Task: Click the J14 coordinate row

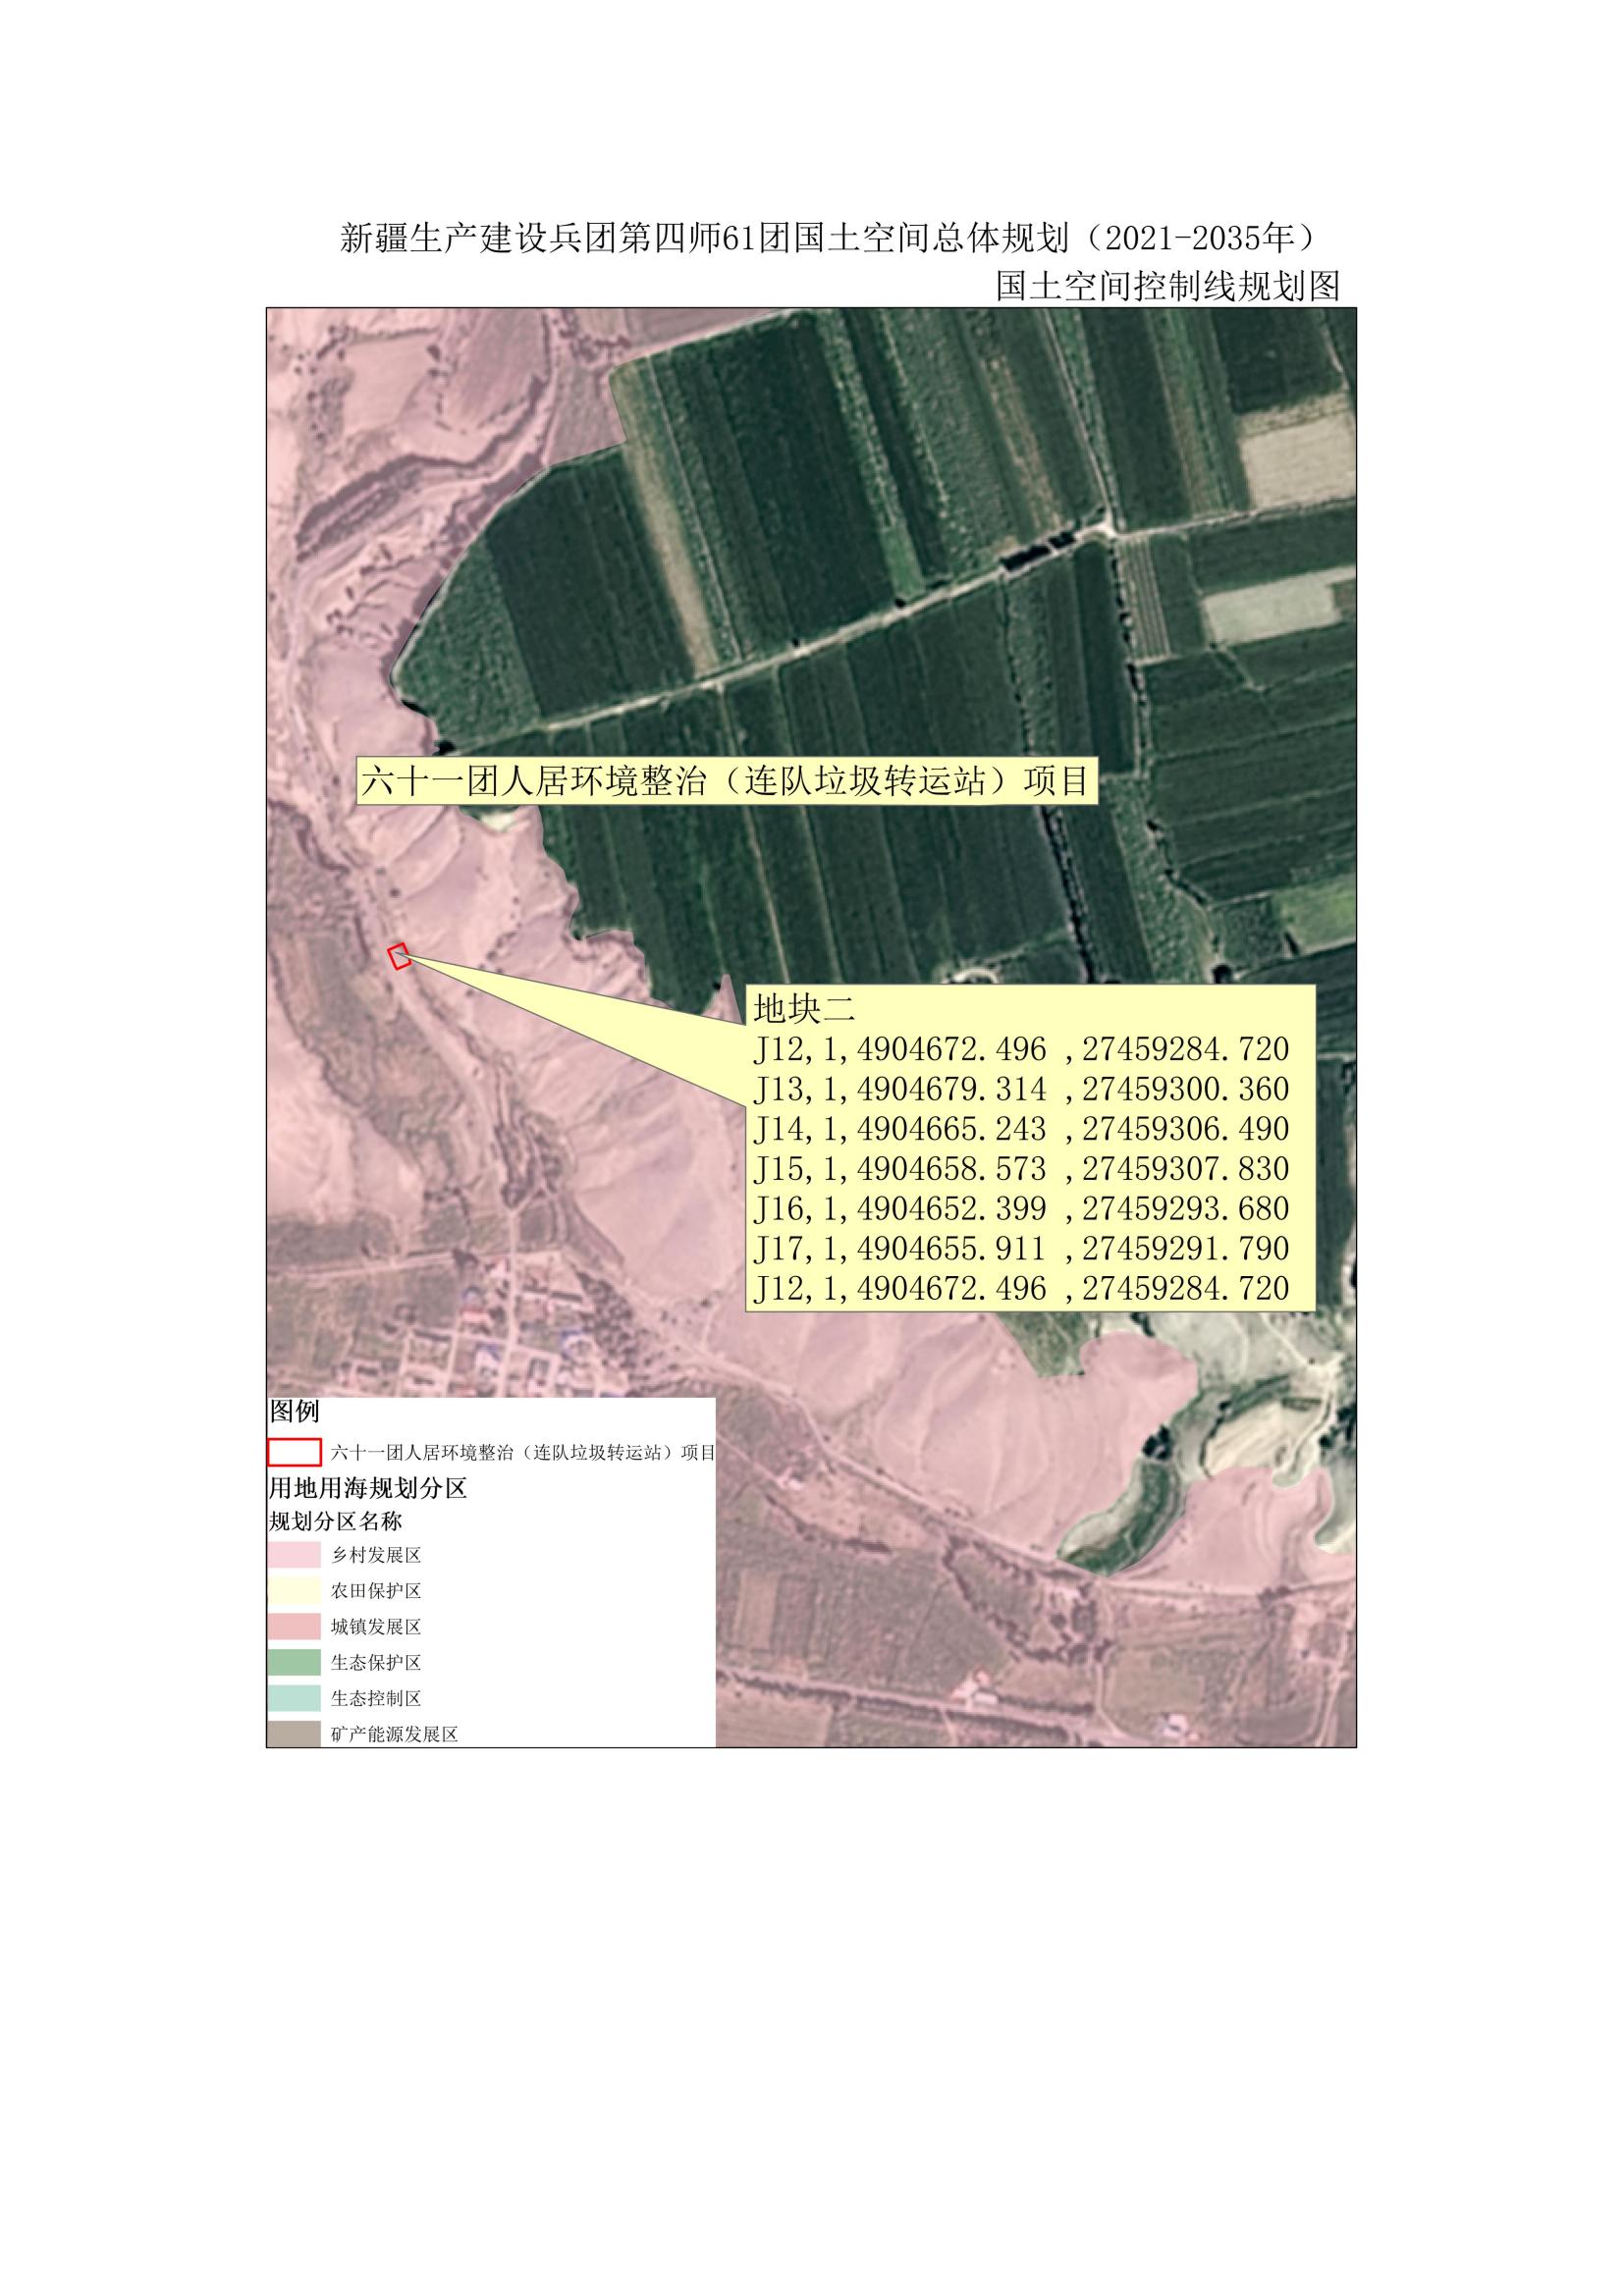Action: tap(1021, 1129)
